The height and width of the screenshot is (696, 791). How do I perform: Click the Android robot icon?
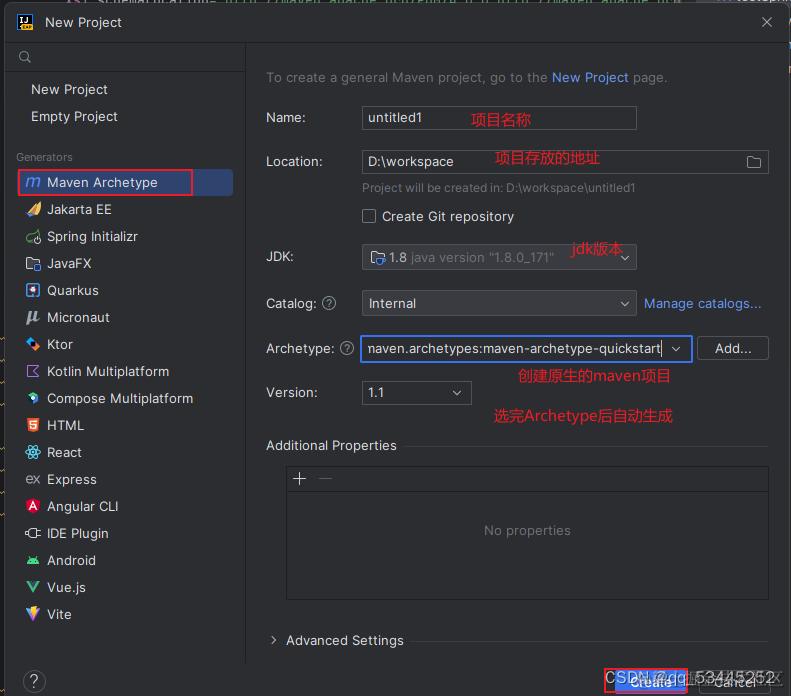(x=33, y=560)
